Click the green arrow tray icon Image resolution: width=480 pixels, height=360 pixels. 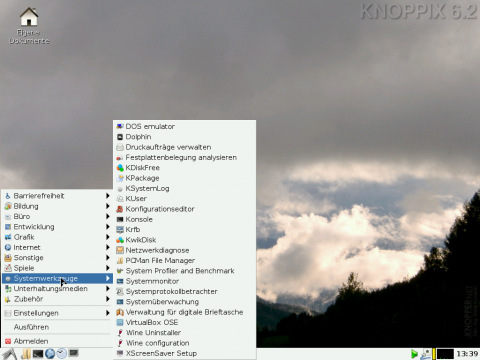click(x=414, y=354)
